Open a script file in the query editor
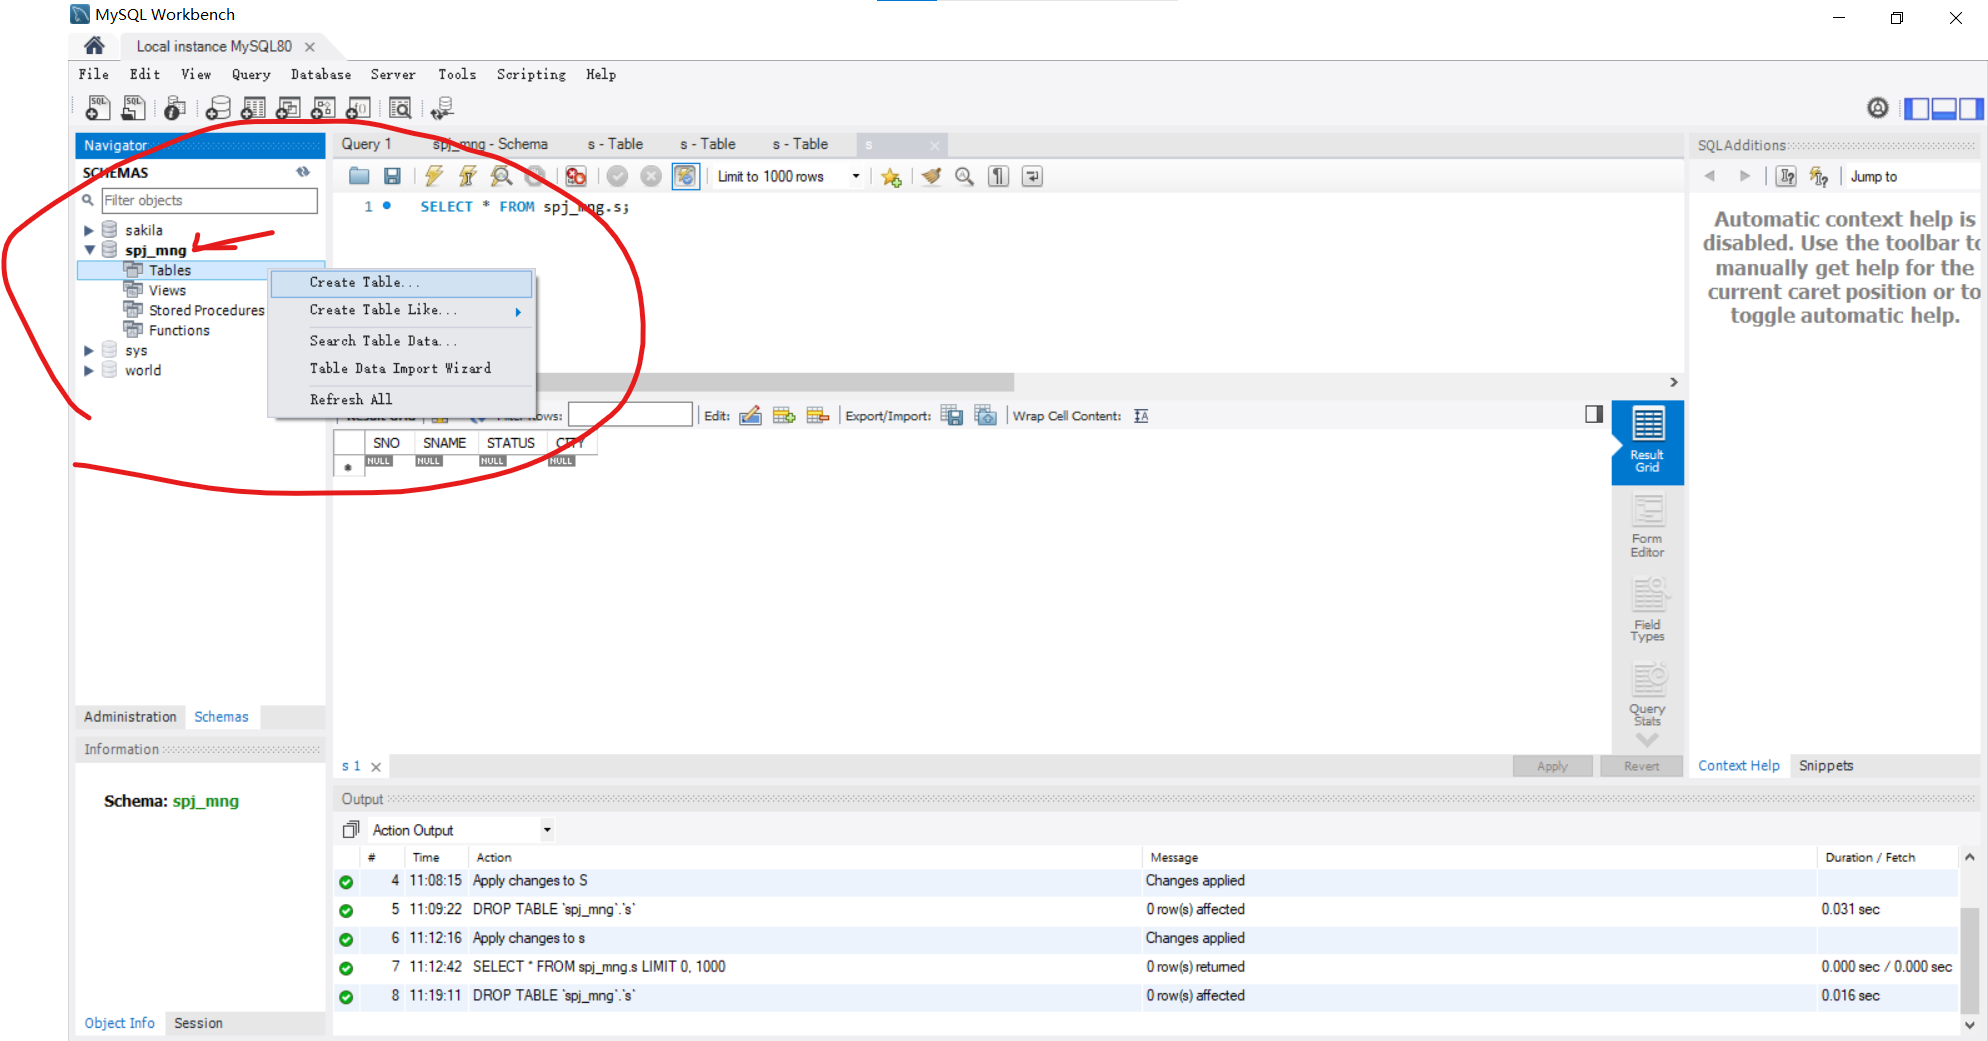Screen dimensions: 1988x1041 pos(359,176)
